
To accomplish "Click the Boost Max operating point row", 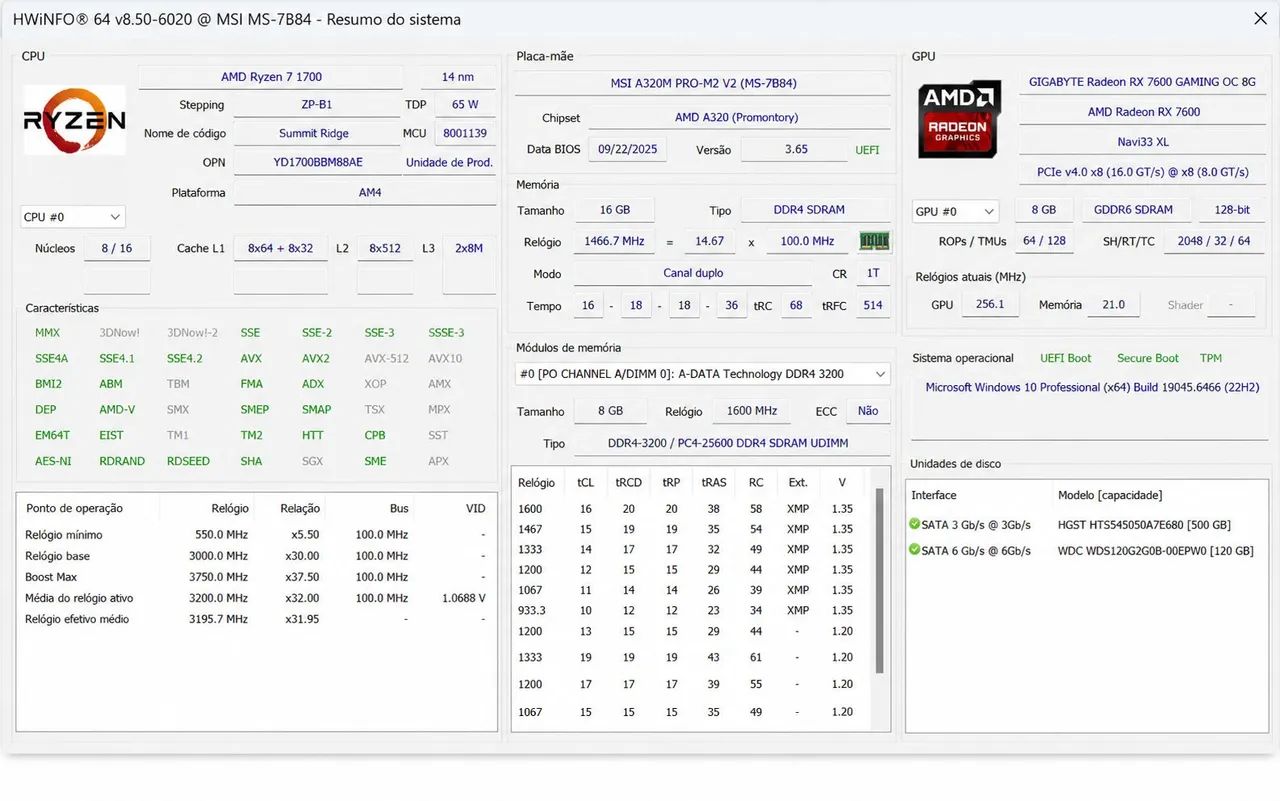I will pos(255,577).
